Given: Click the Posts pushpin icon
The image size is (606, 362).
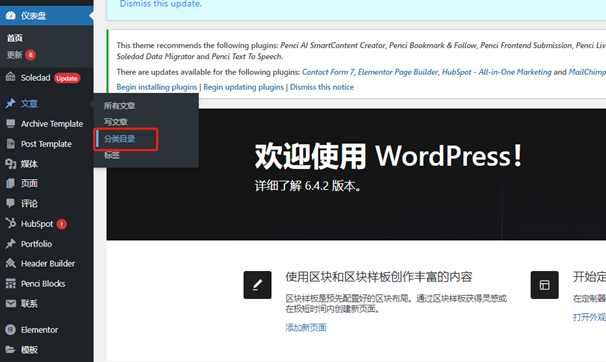Looking at the screenshot, I should point(10,103).
